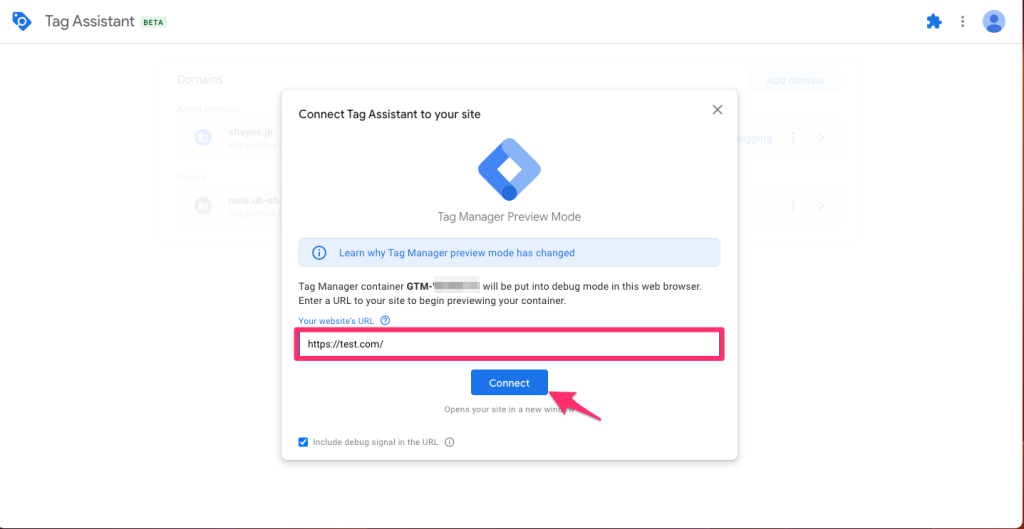Click the info icon in blue banner
1024x529 pixels.
coord(319,253)
